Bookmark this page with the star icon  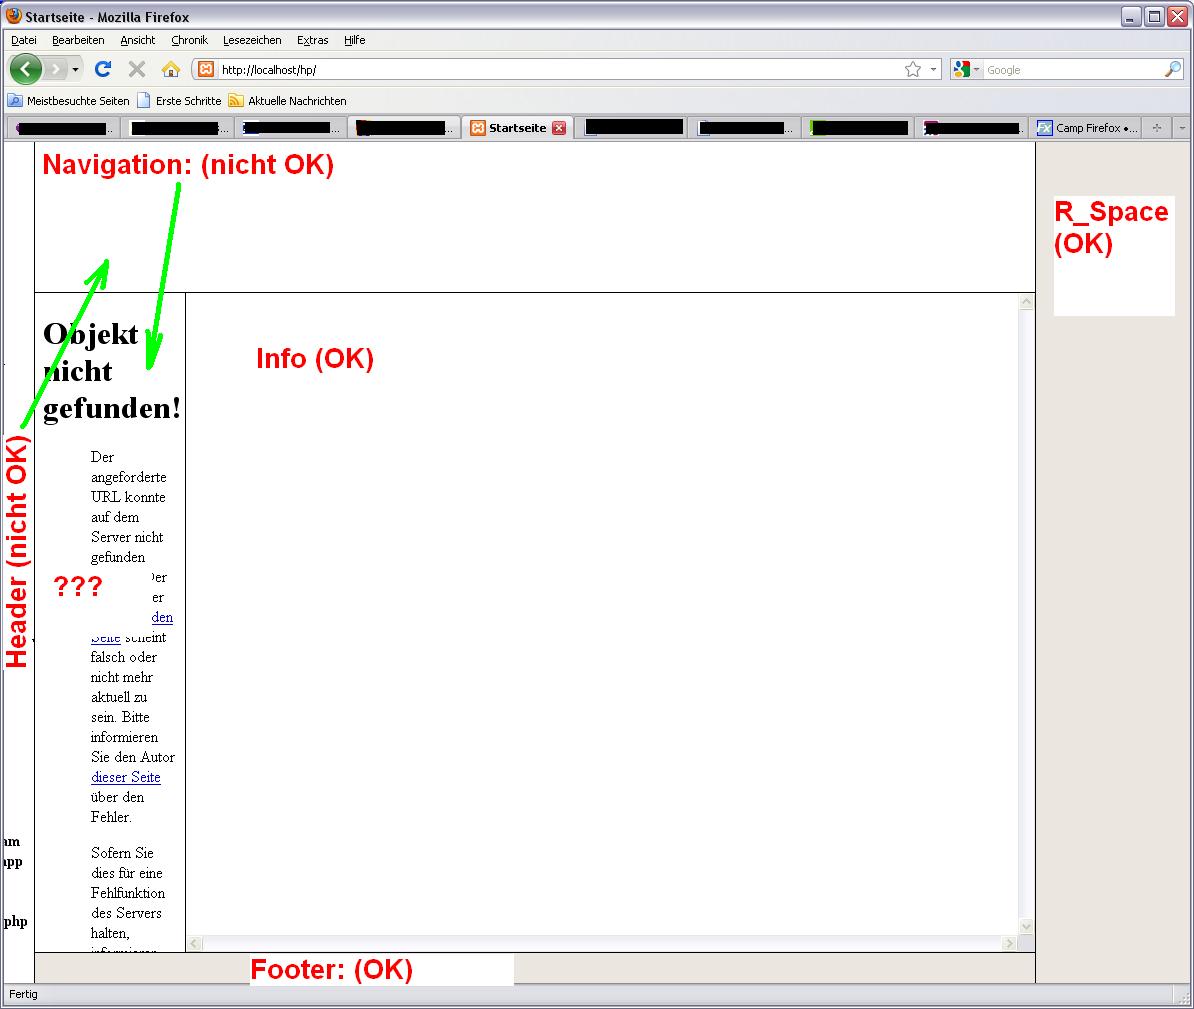point(912,69)
